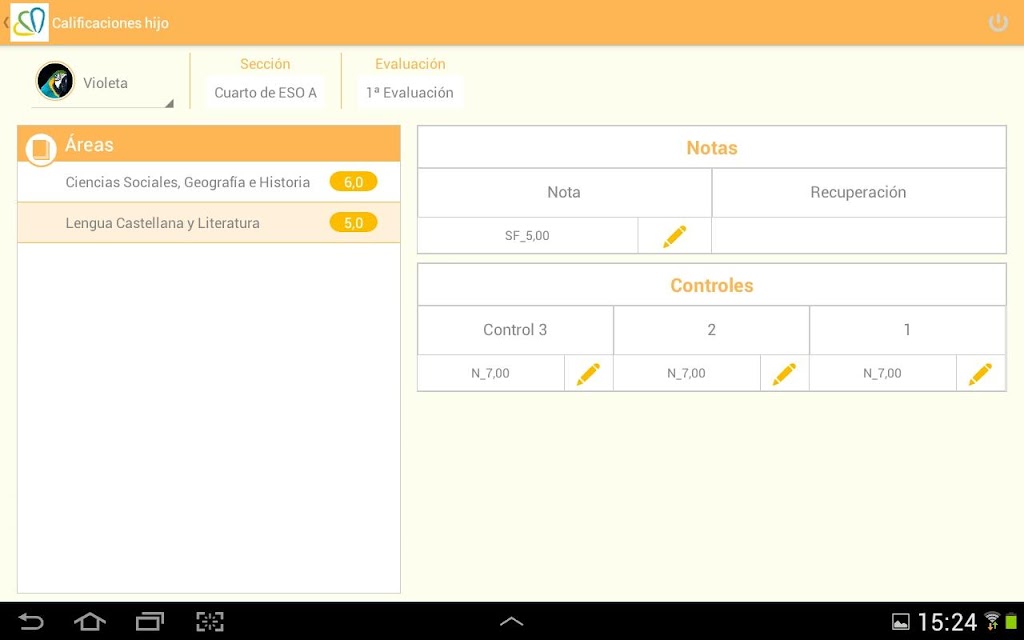Tap the Notas table title
Screen dimensions: 1024x640
coord(712,148)
